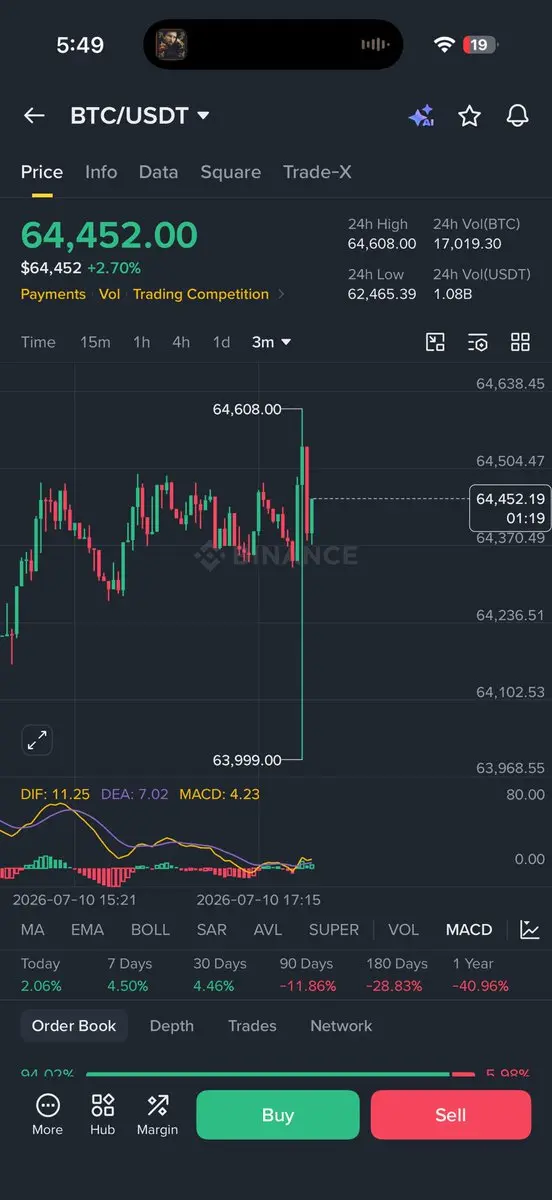The height and width of the screenshot is (1200, 552).
Task: Select the 1h chart interval
Action: (142, 342)
